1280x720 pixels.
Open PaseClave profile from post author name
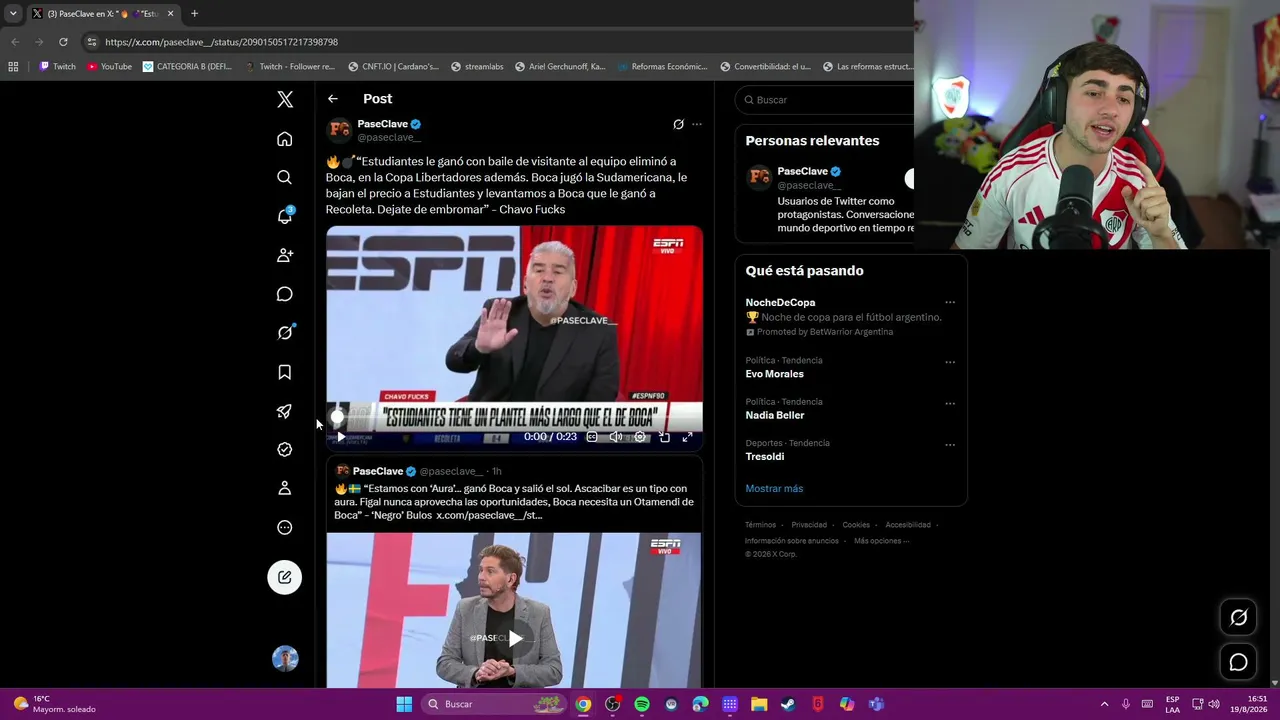[383, 124]
